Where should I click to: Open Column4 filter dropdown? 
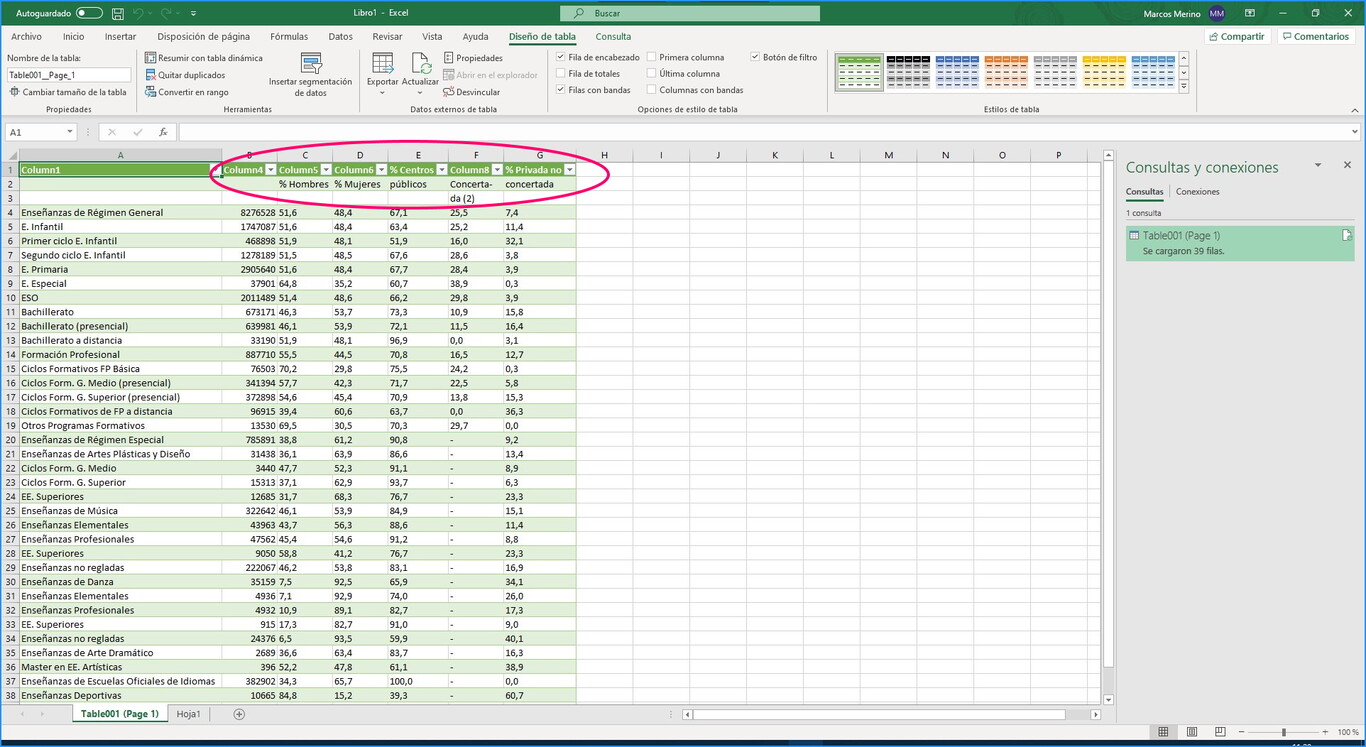(270, 170)
